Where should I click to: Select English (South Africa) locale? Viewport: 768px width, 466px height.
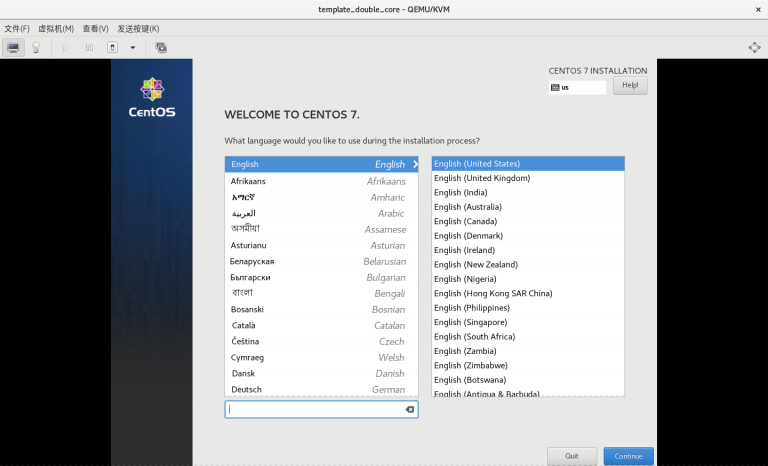click(x=528, y=337)
